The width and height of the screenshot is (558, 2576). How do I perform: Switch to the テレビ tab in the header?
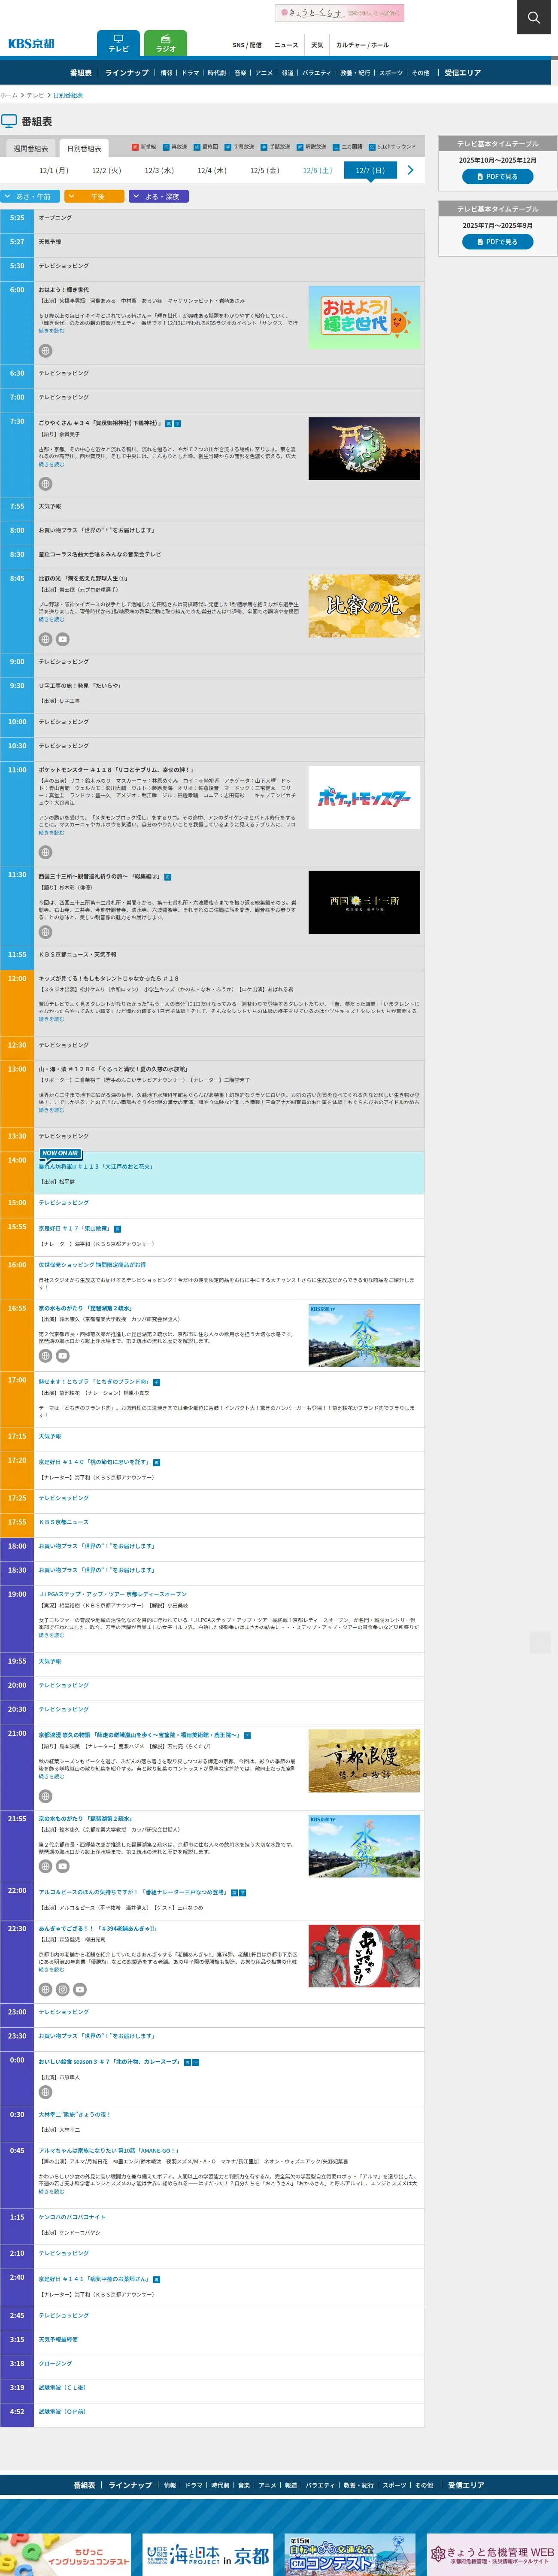click(118, 43)
